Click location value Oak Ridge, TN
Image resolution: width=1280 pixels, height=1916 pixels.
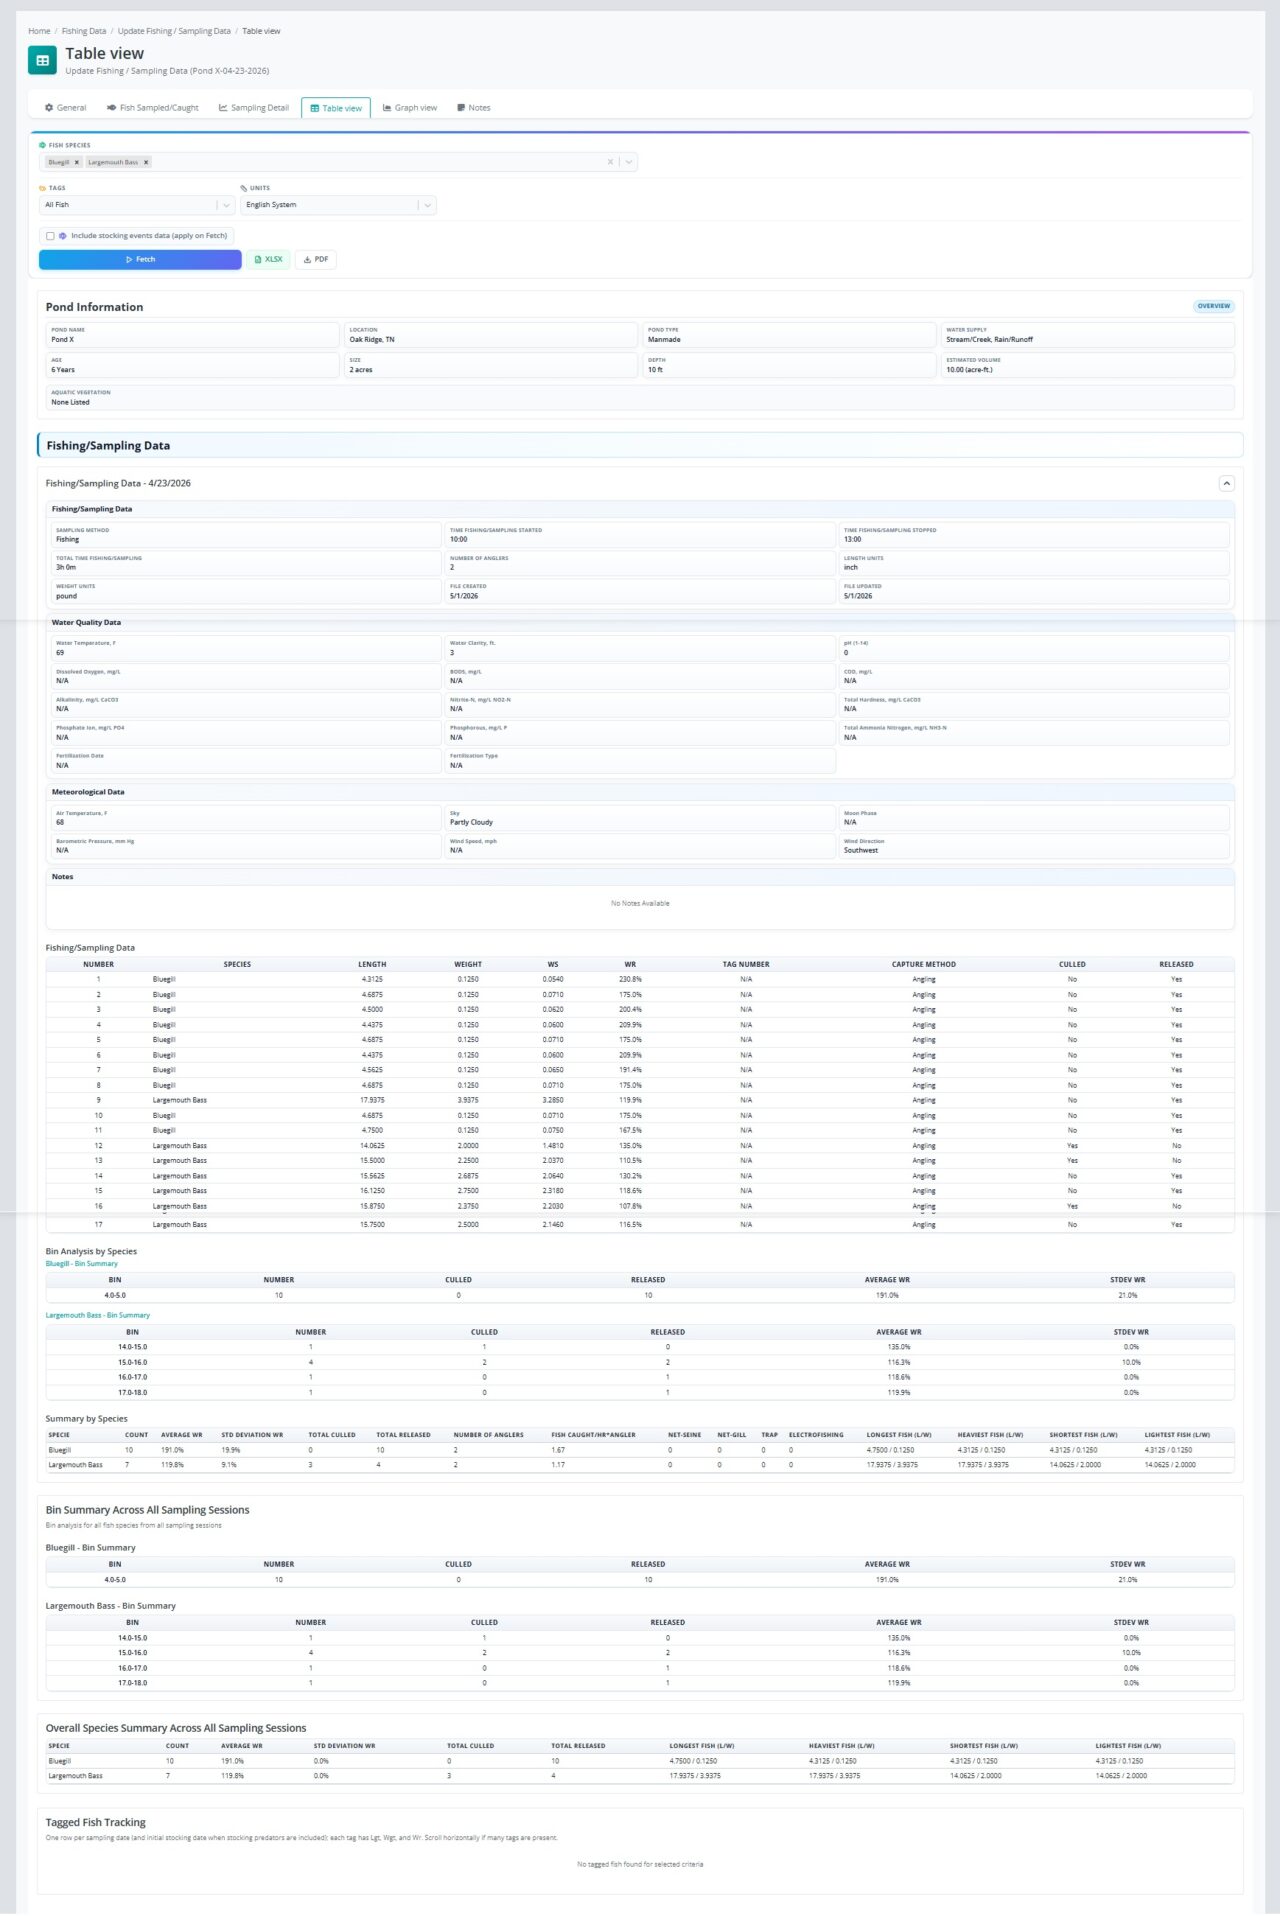372,340
